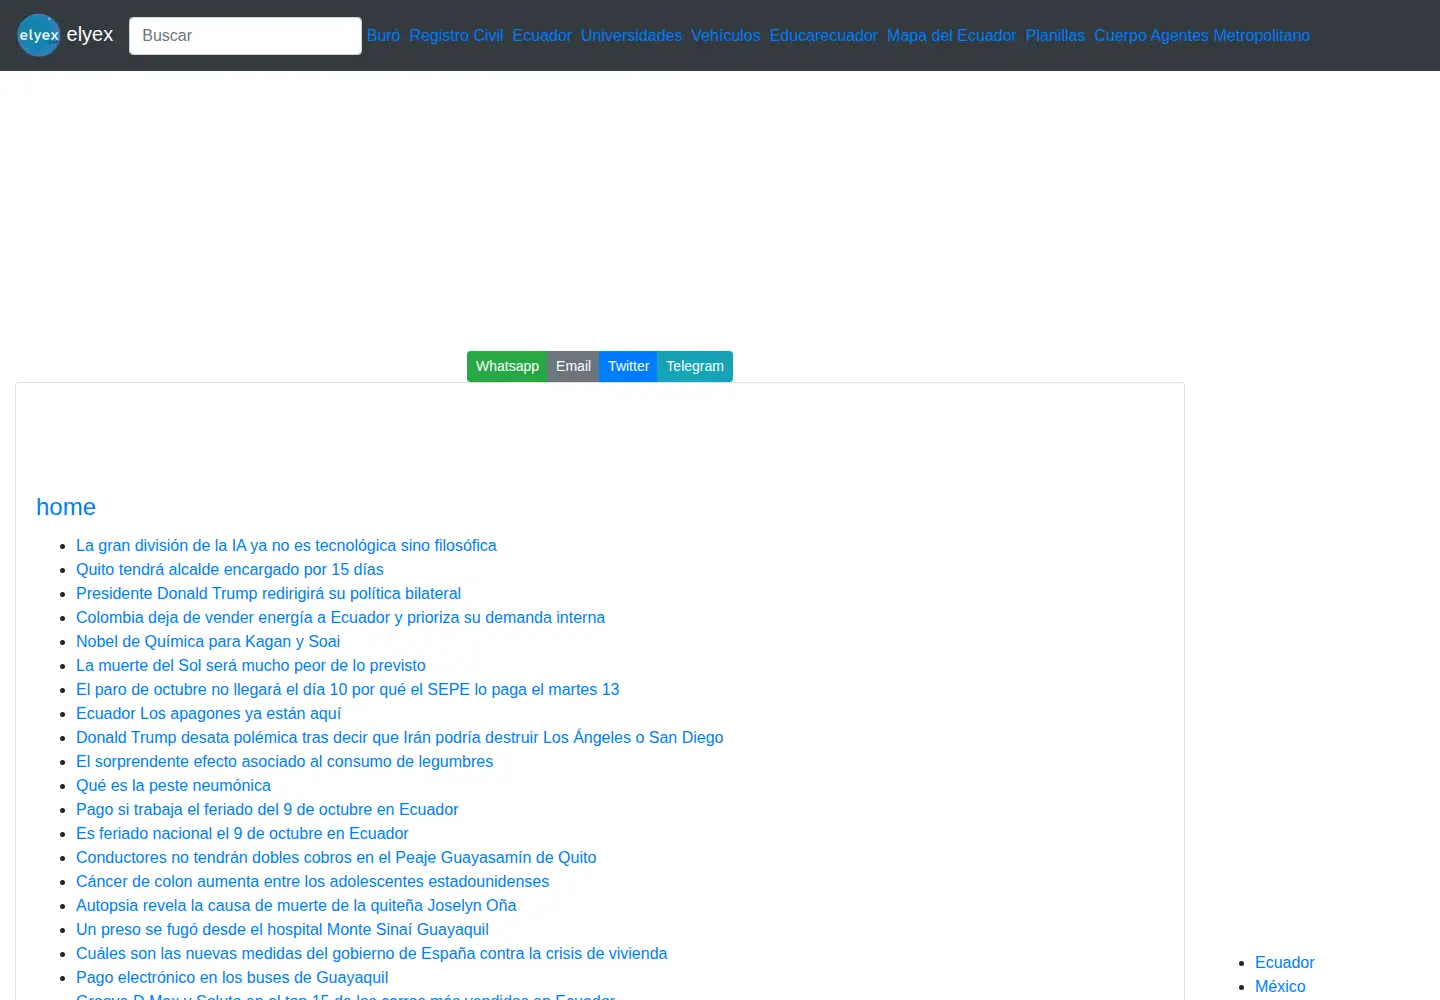1440x1000 pixels.
Task: Share through Telegram button
Action: coord(695,366)
